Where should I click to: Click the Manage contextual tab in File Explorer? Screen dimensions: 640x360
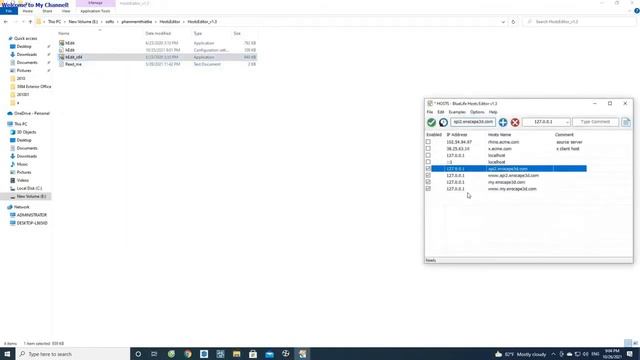(x=96, y=3)
